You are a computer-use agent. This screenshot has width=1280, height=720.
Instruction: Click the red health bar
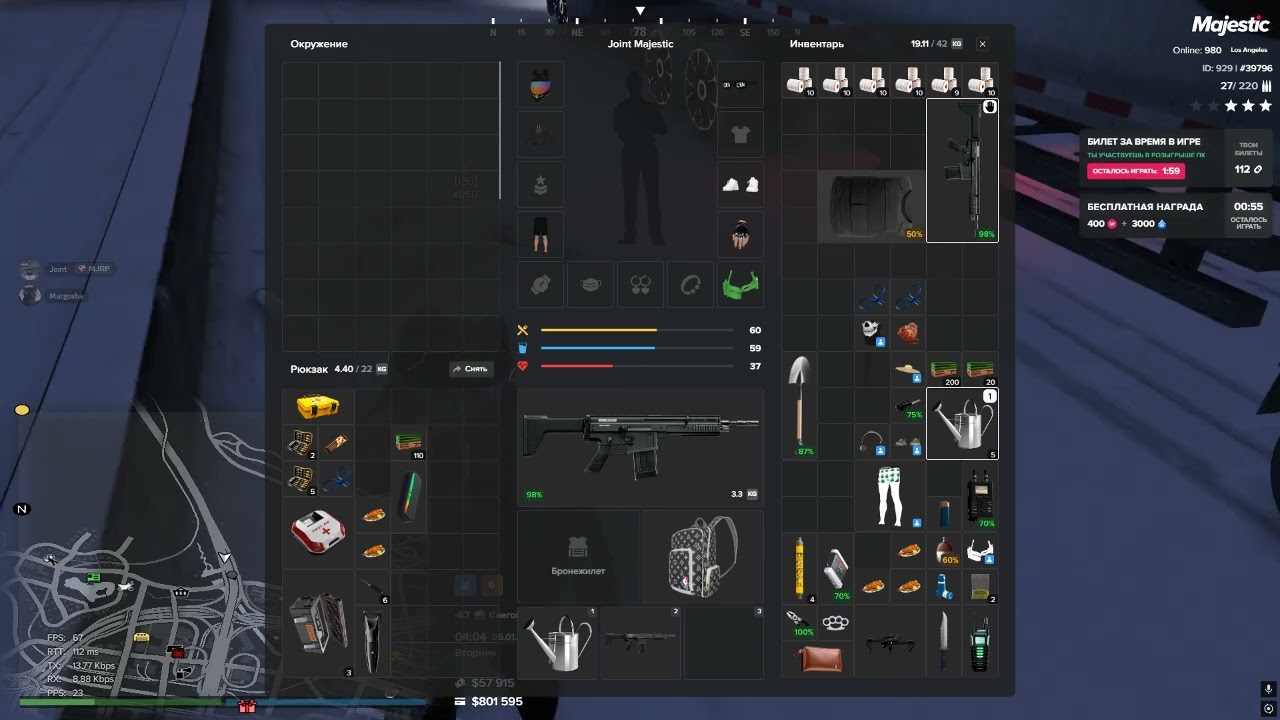(x=636, y=366)
